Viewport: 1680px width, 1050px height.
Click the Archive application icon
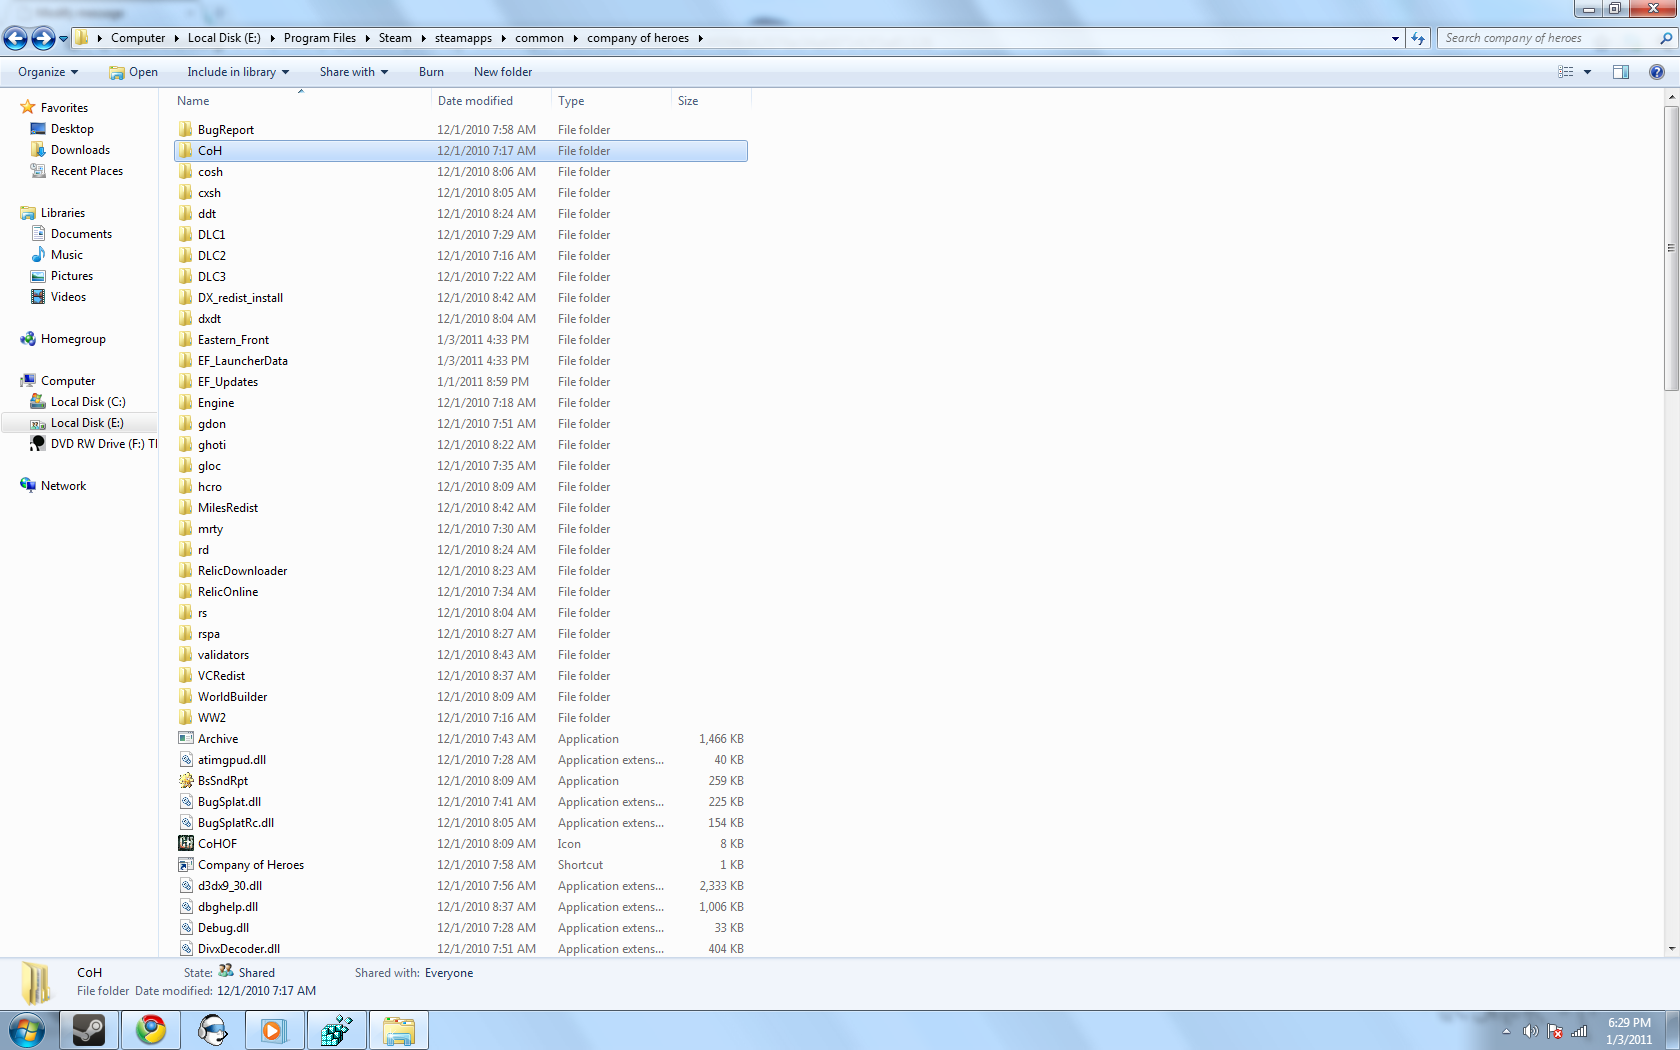tap(186, 738)
